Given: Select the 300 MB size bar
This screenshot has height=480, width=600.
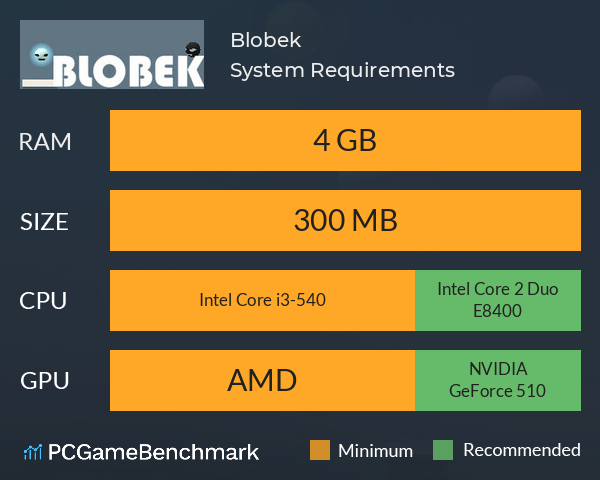Looking at the screenshot, I should coord(345,220).
